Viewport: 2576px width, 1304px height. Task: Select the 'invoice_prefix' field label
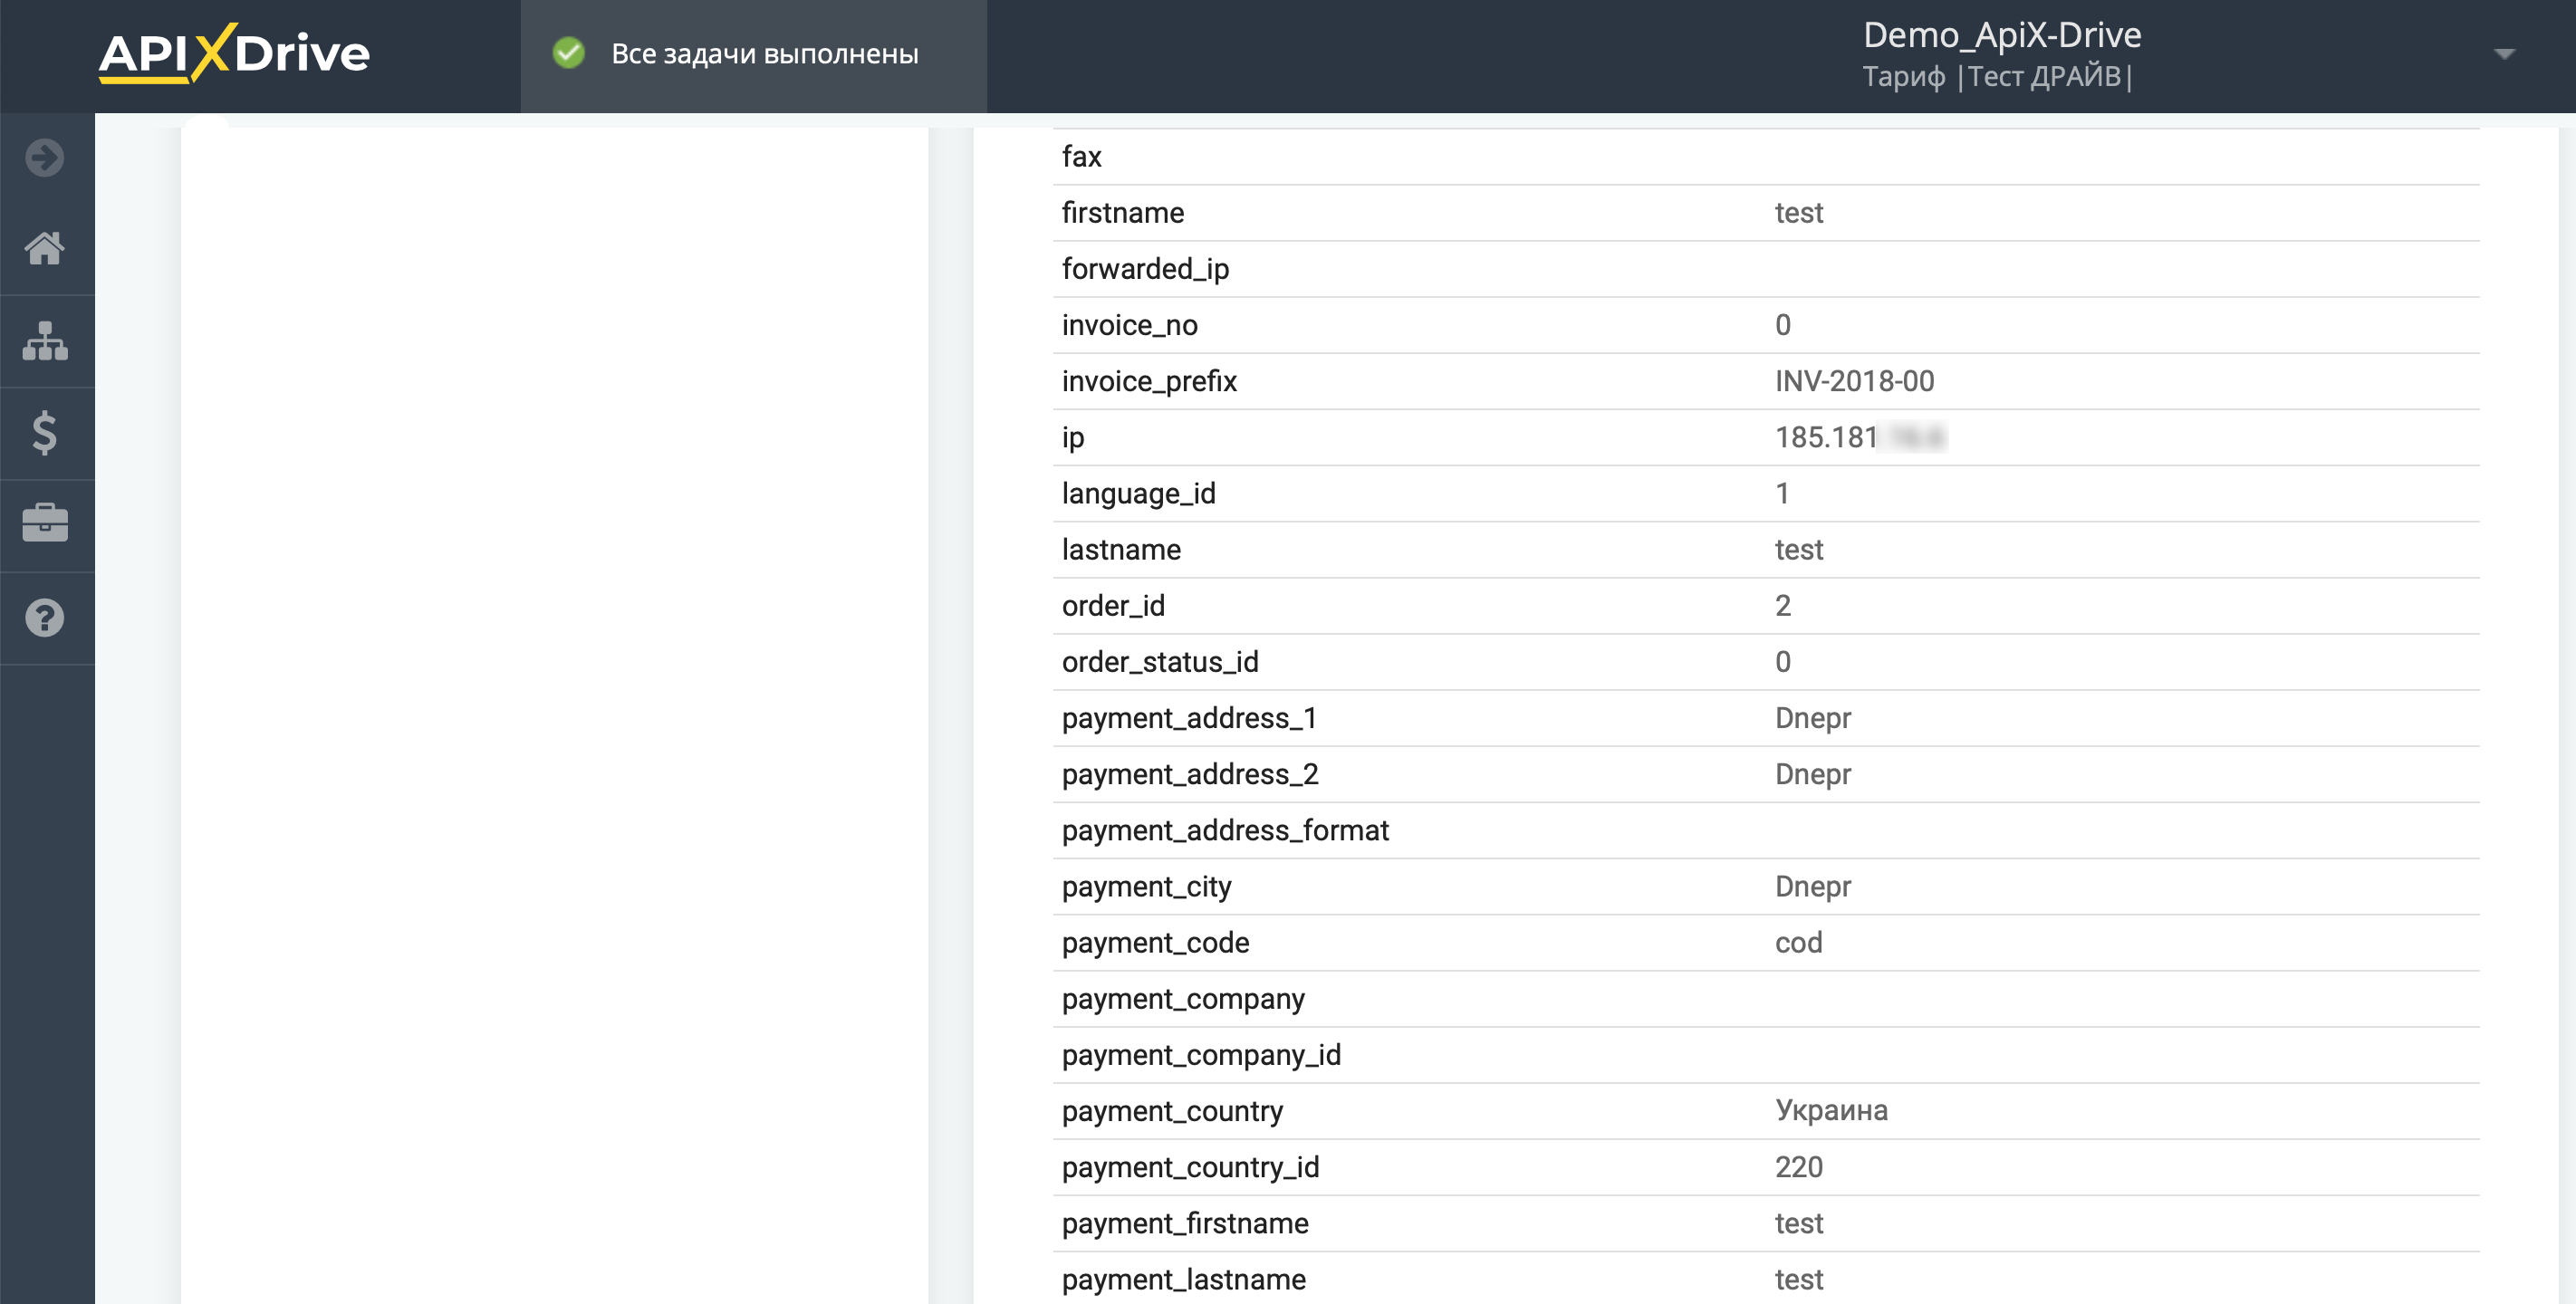click(x=1150, y=382)
